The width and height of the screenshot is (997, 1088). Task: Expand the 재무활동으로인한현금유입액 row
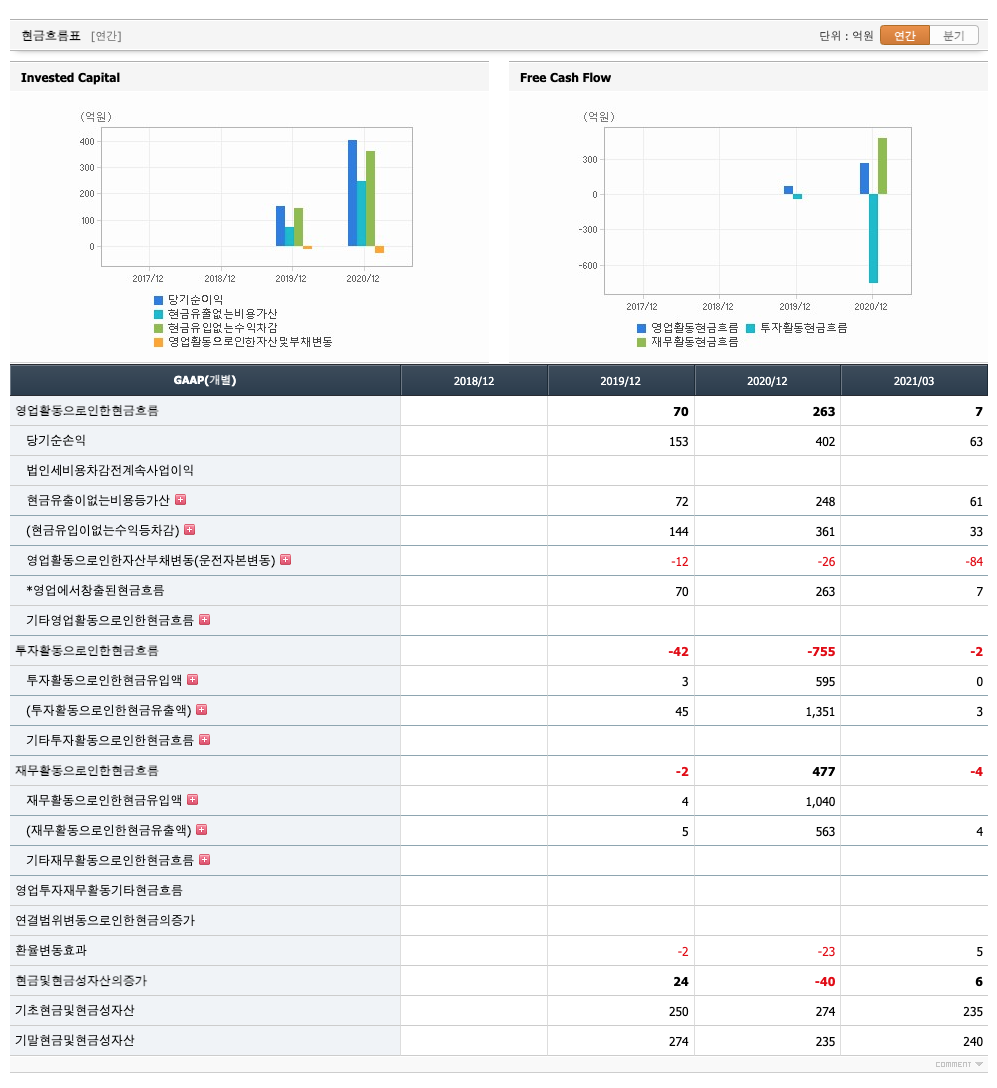[192, 799]
